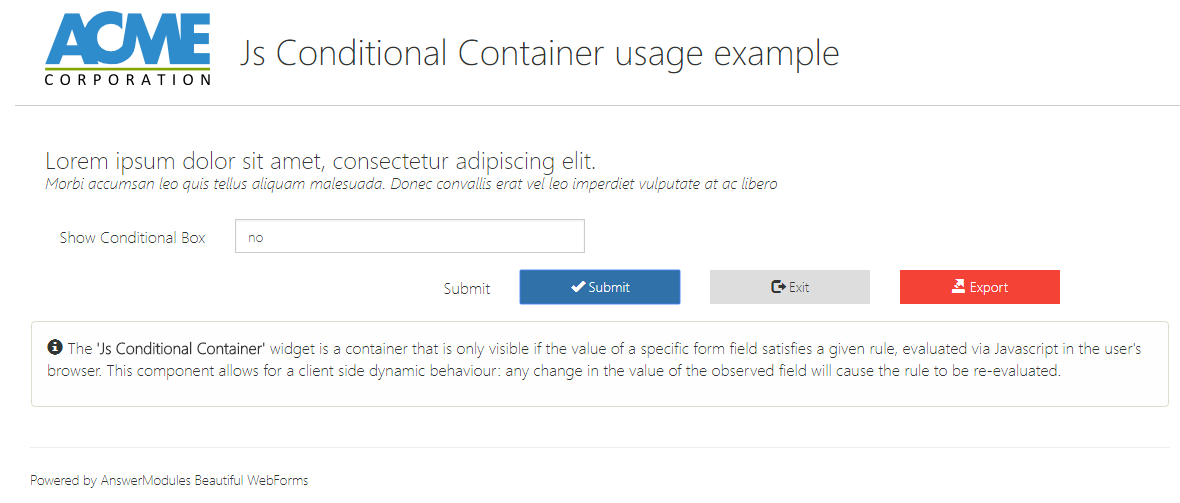Click the italic 'Morbi accumsan' subtitle text
This screenshot has width=1180, height=503.
click(x=411, y=184)
